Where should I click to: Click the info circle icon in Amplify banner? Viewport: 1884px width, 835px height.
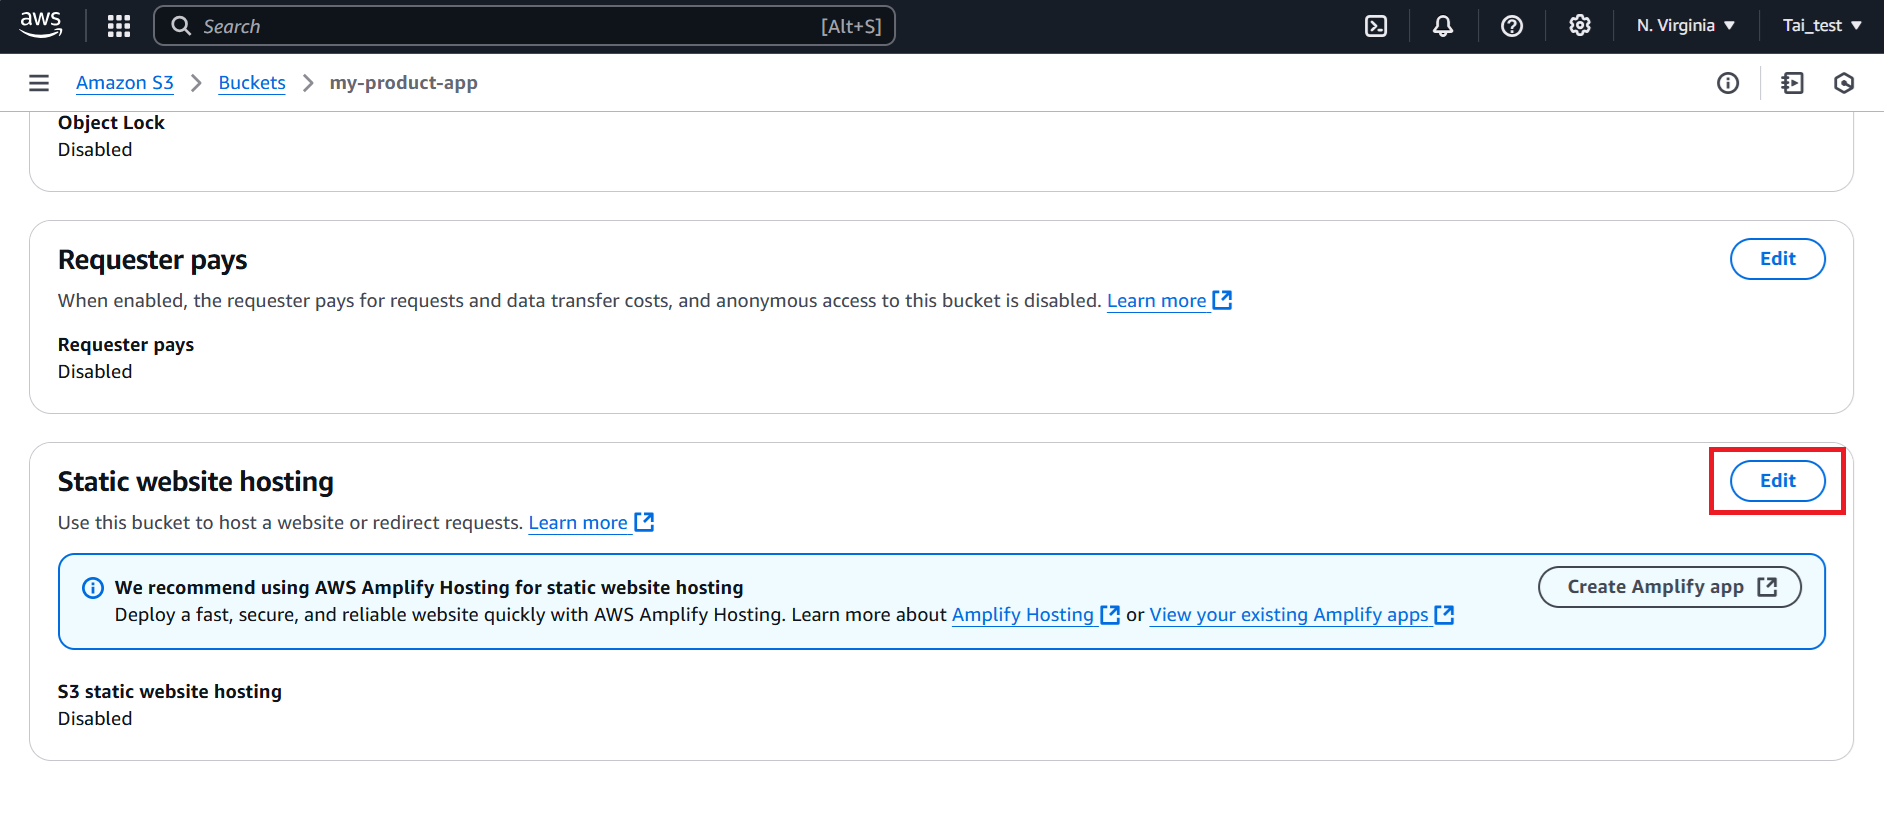pos(93,588)
